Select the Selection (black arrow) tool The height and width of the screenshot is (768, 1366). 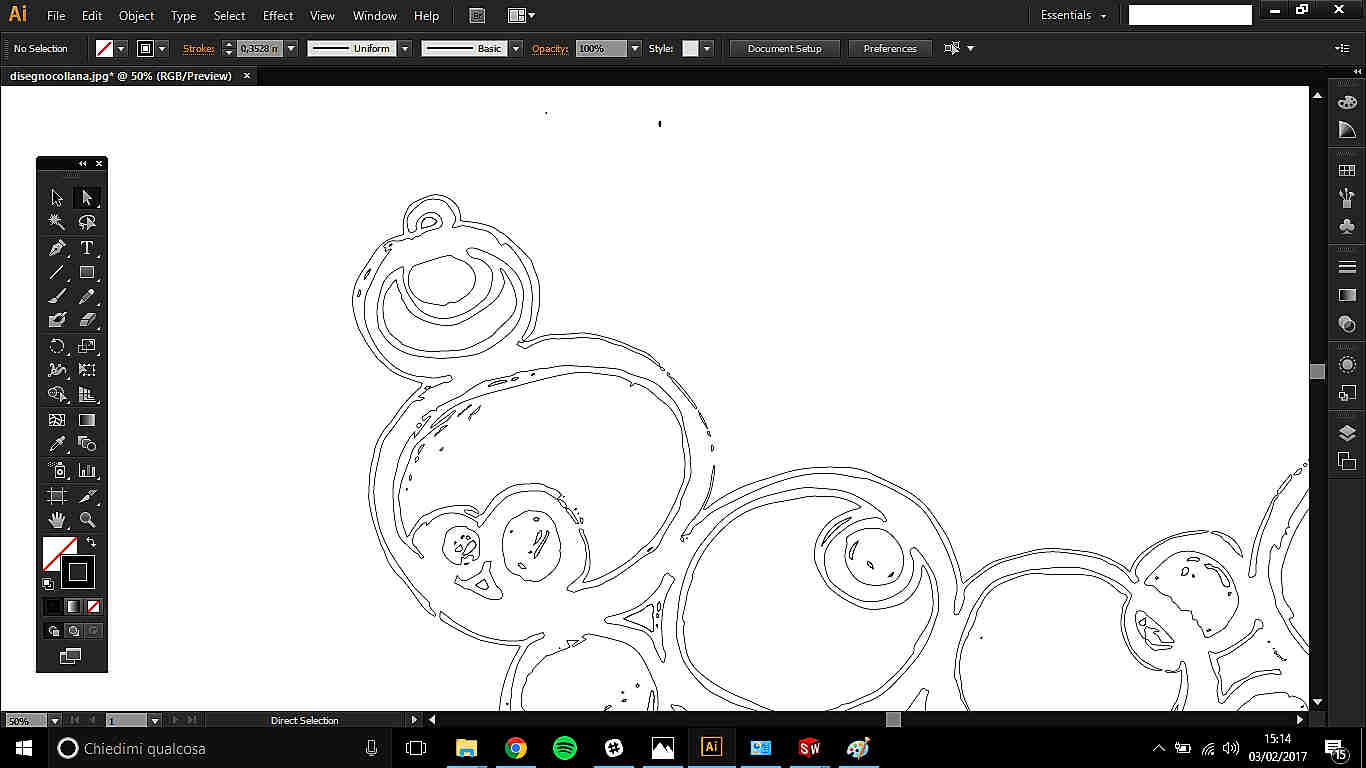tap(57, 198)
